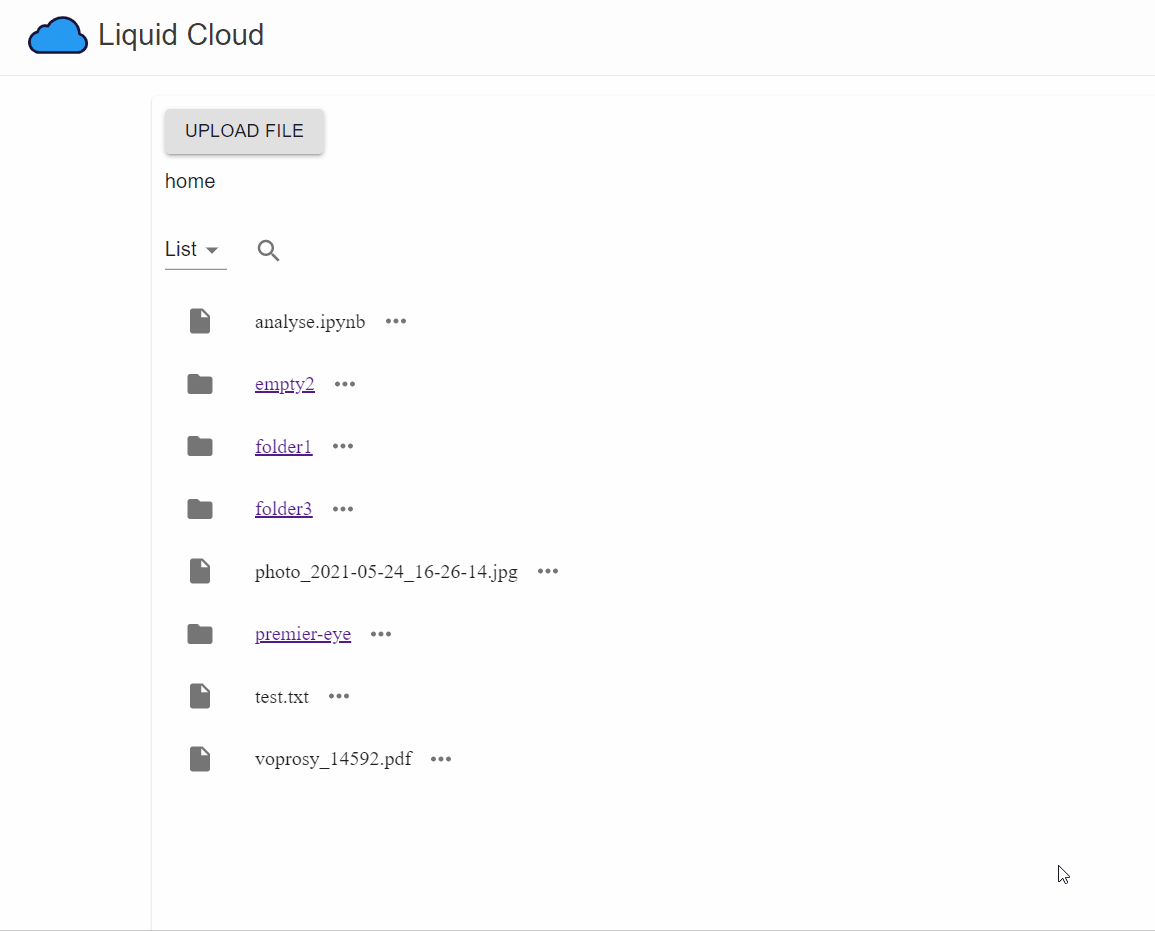Image resolution: width=1155 pixels, height=931 pixels.
Task: Click the file icon beside analyse.ipynb
Action: click(200, 321)
